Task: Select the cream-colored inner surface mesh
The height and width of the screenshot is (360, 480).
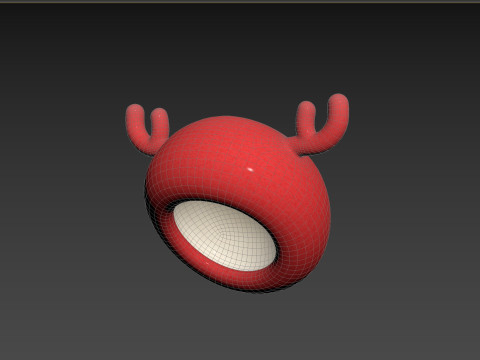Action: [225, 235]
